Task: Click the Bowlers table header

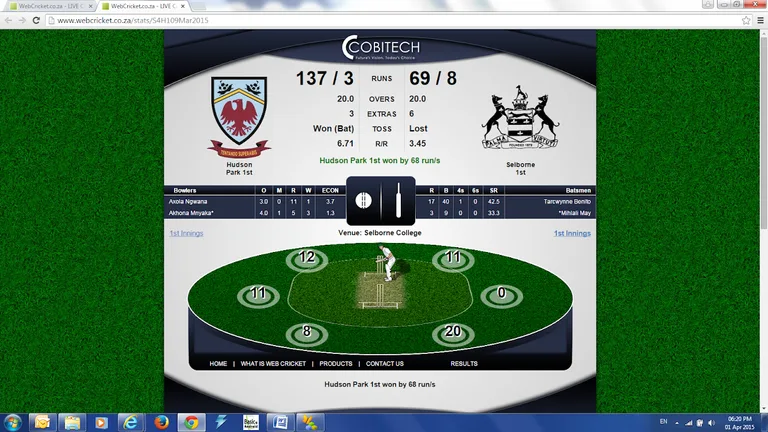Action: click(x=185, y=190)
